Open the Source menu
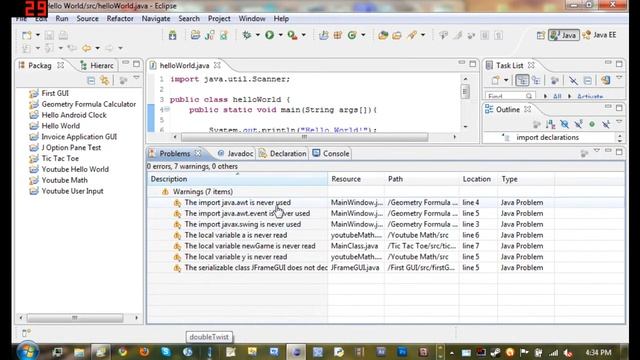 tap(87, 19)
